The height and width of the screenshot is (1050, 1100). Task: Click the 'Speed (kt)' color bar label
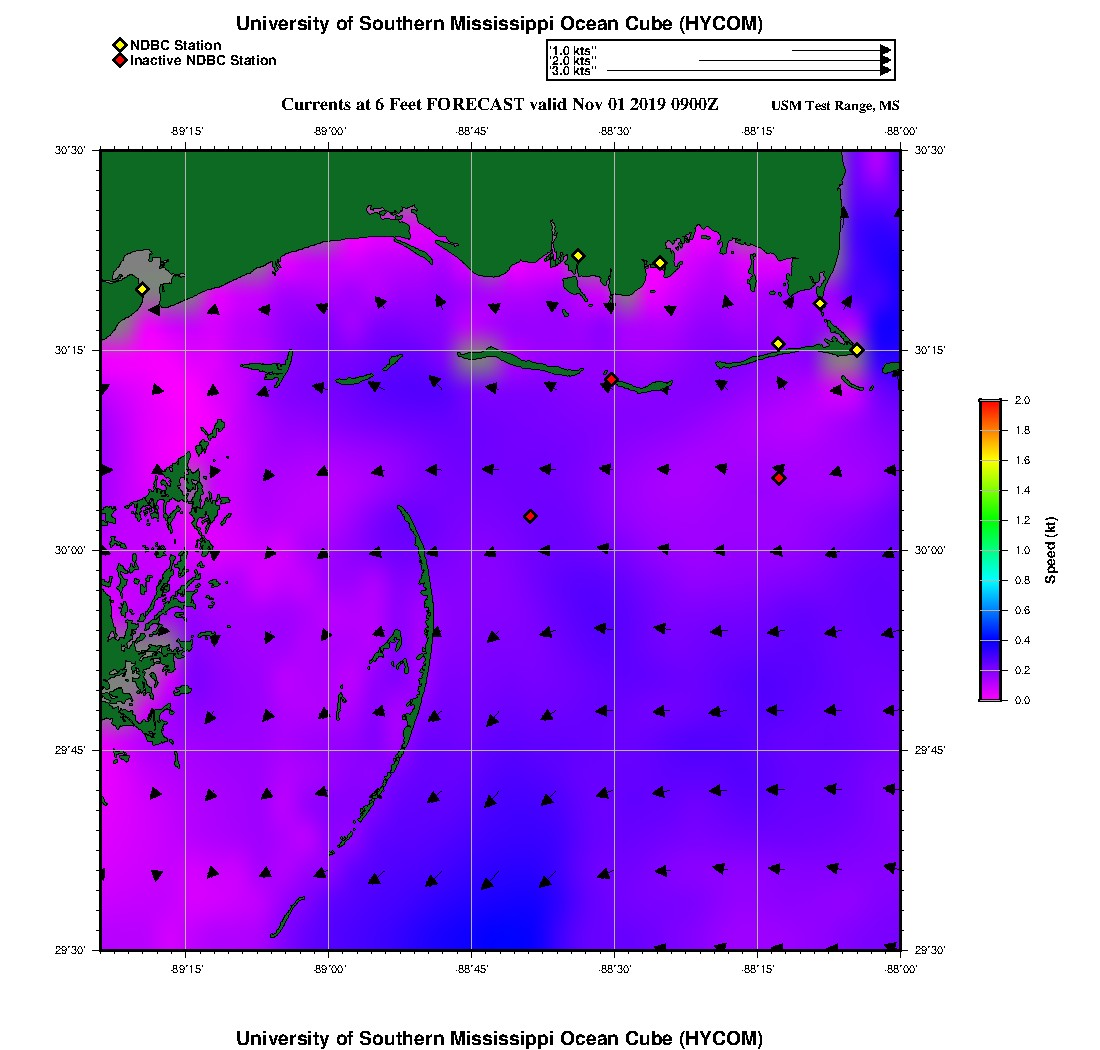pos(1050,551)
